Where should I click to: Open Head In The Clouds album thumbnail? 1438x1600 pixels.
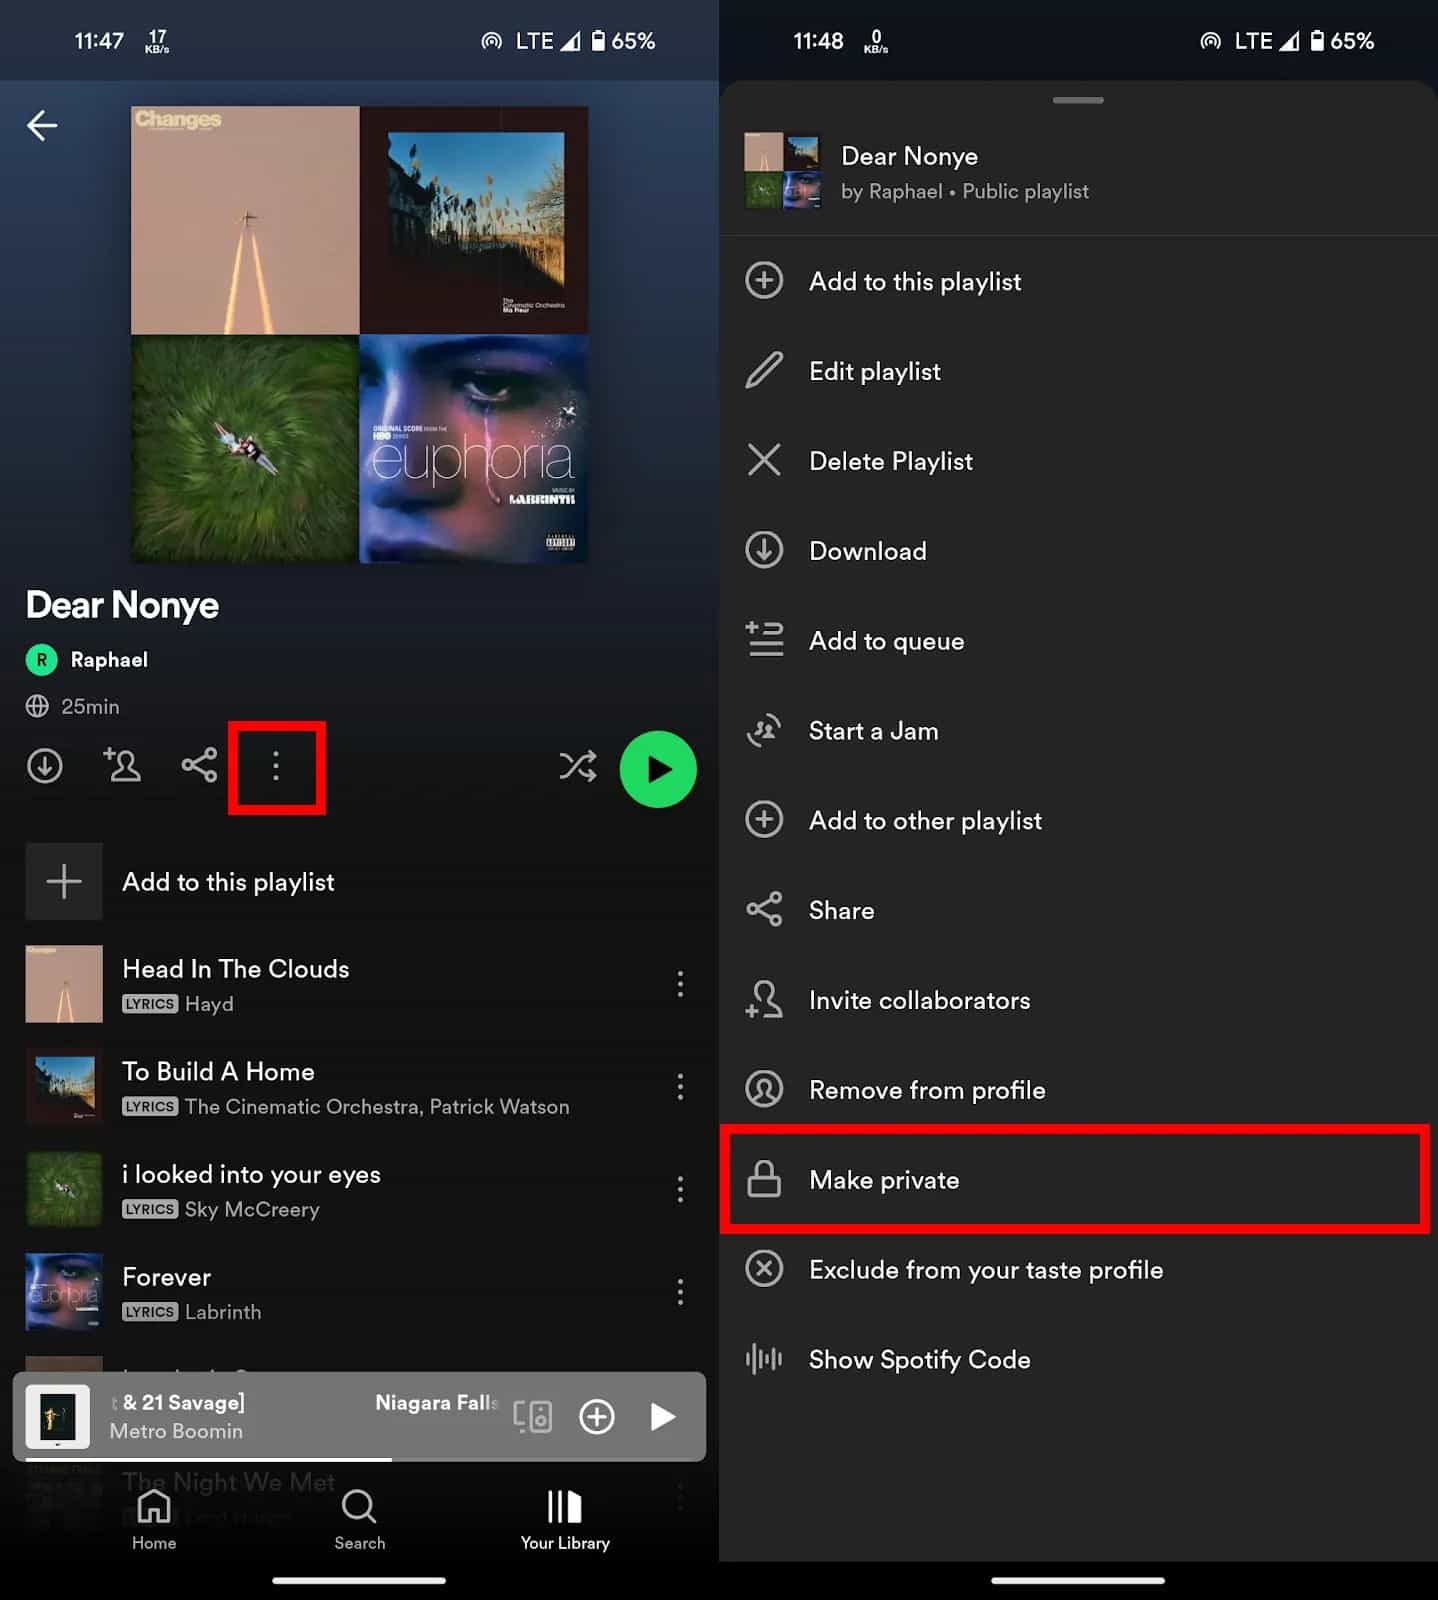pyautogui.click(x=64, y=984)
